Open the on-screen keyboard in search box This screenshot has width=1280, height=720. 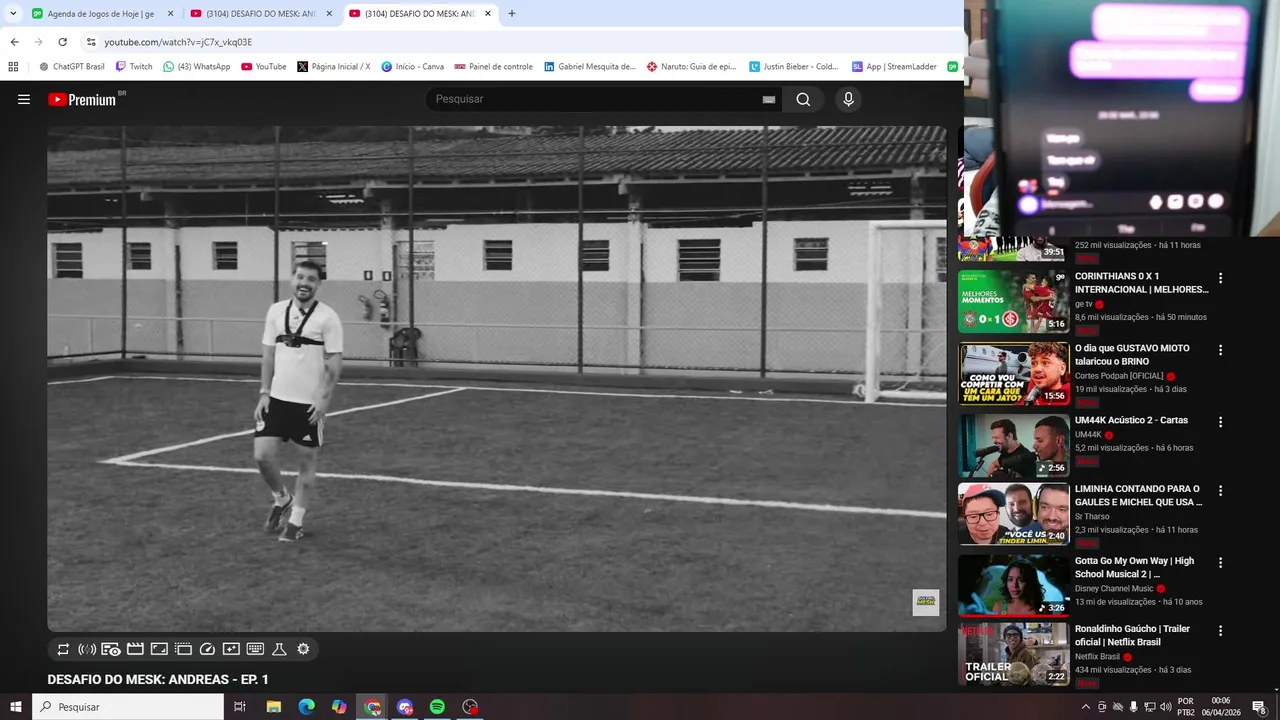coord(768,99)
